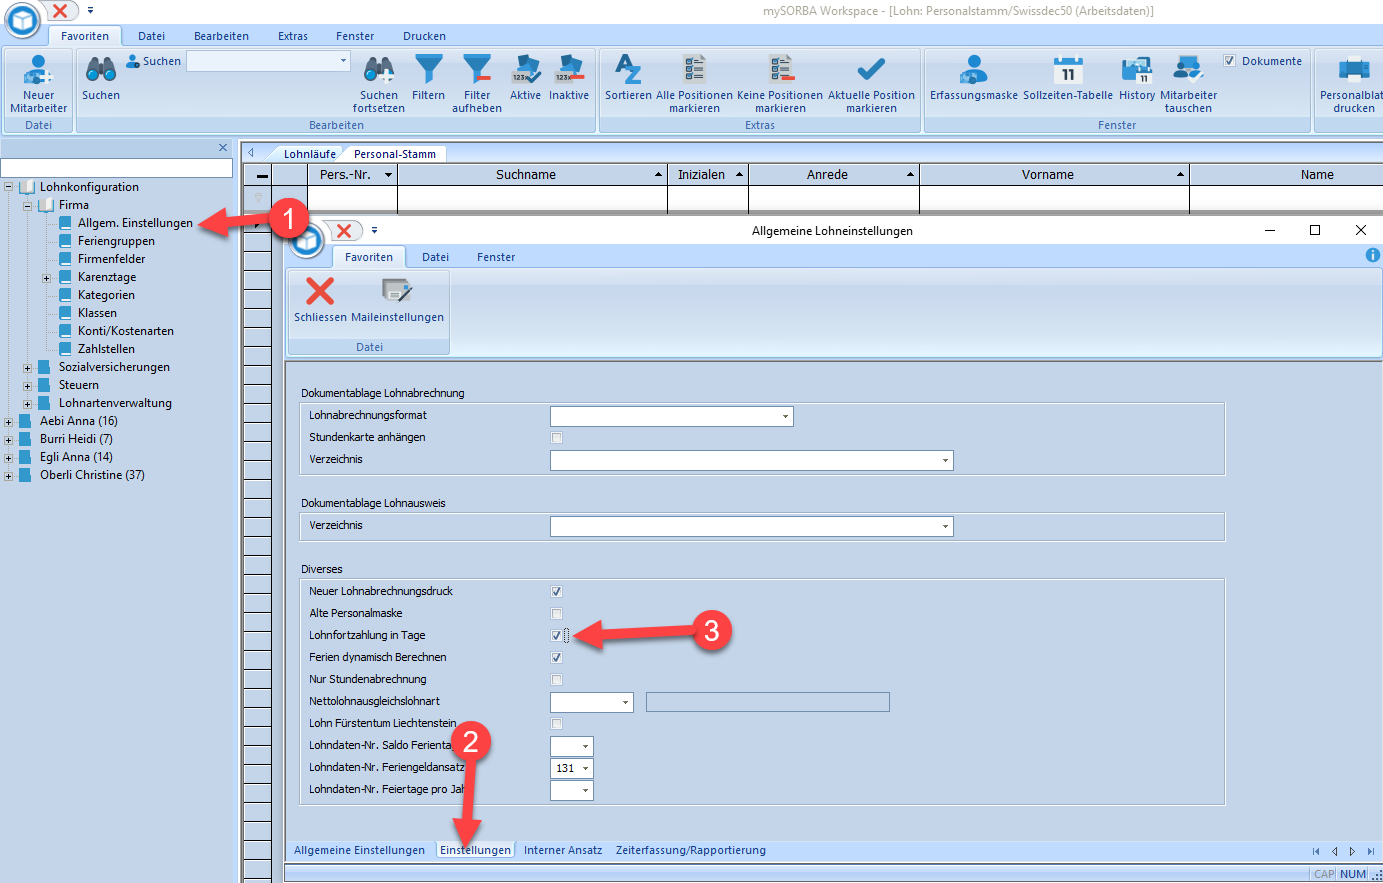Screen dimensions: 1383x883
Task: Switch to the Interner Ansatz tab
Action: (x=563, y=850)
